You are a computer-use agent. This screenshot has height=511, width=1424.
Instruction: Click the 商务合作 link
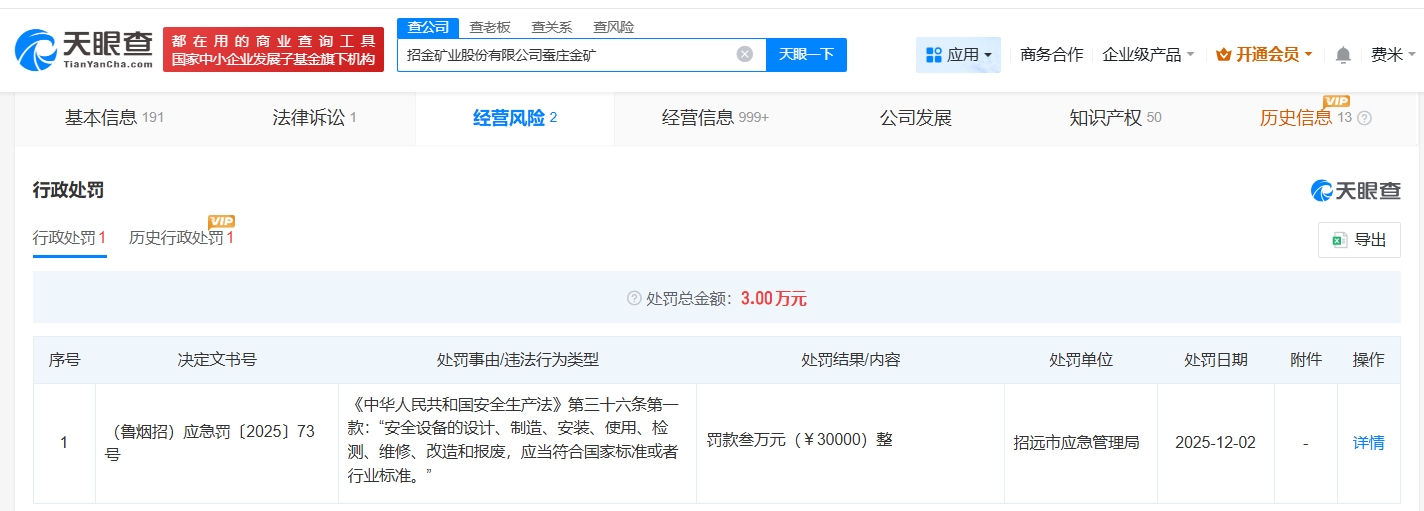coord(1051,55)
